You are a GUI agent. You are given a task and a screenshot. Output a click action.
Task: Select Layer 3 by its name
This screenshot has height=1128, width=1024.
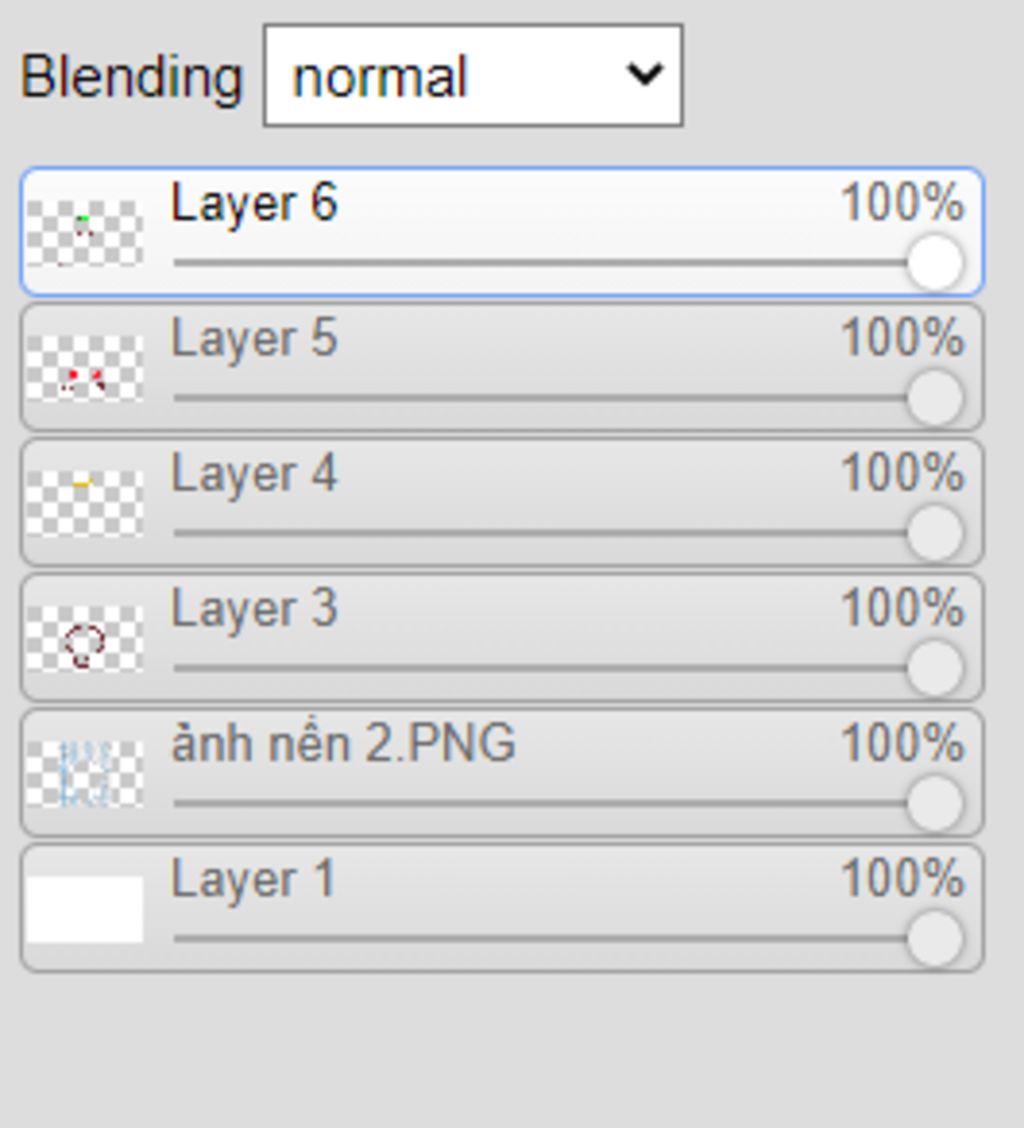tap(254, 608)
